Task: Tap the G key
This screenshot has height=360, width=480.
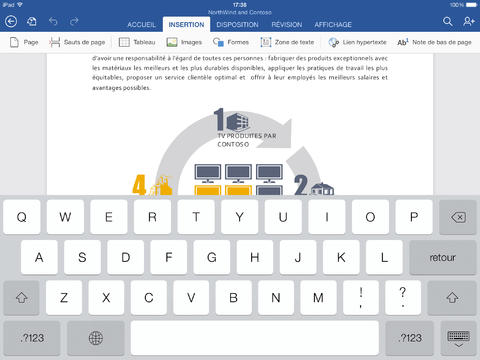Action: coord(212,257)
